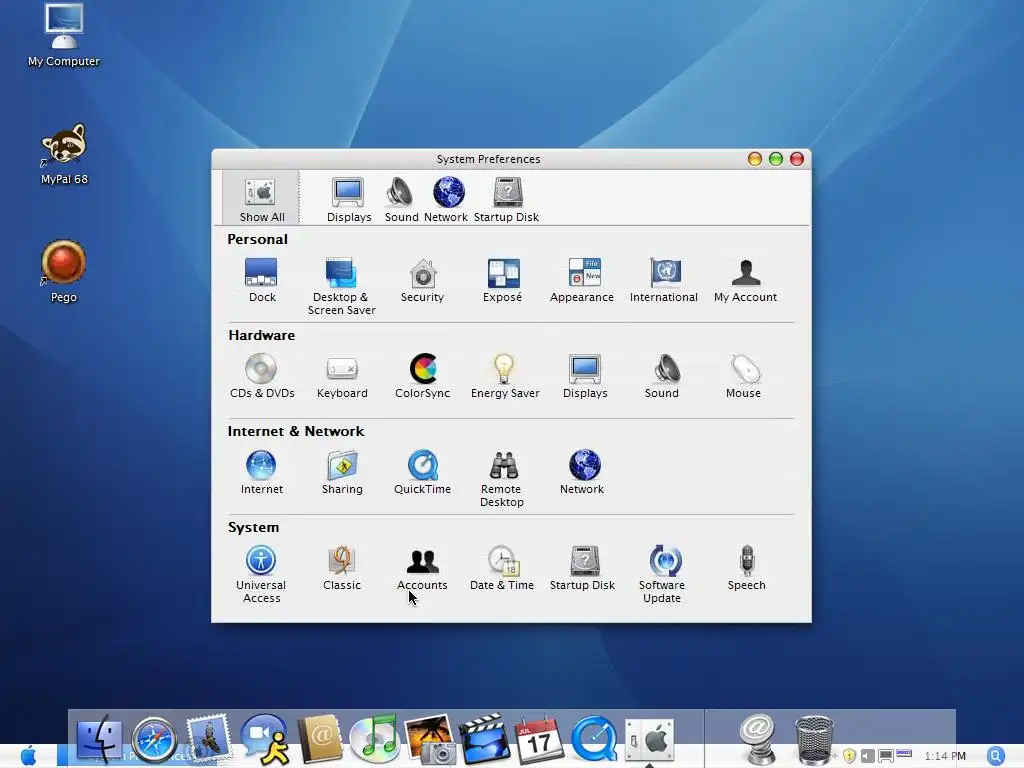
Task: Open Network from the top toolbar
Action: (447, 200)
